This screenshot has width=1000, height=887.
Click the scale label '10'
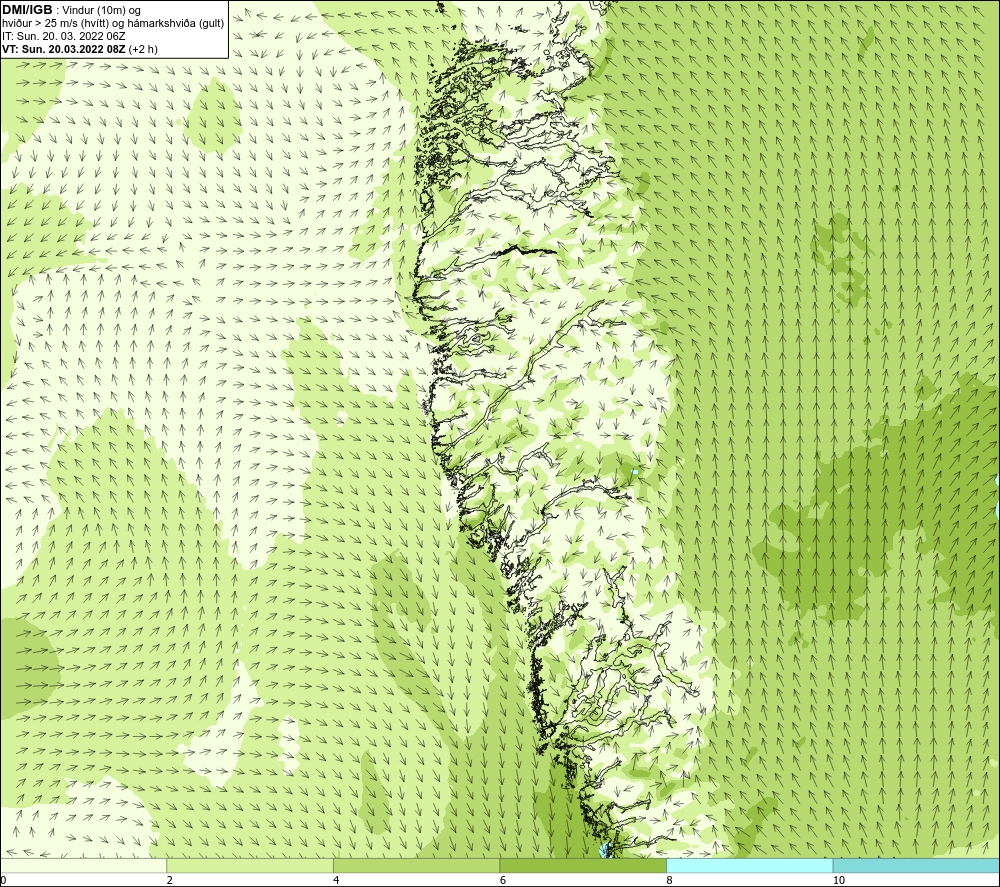839,881
